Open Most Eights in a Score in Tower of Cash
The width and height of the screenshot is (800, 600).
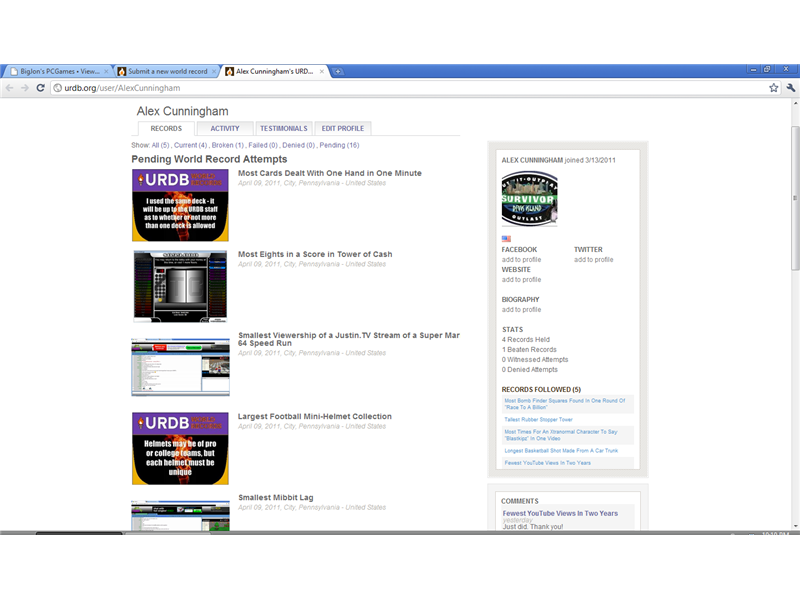(x=315, y=254)
